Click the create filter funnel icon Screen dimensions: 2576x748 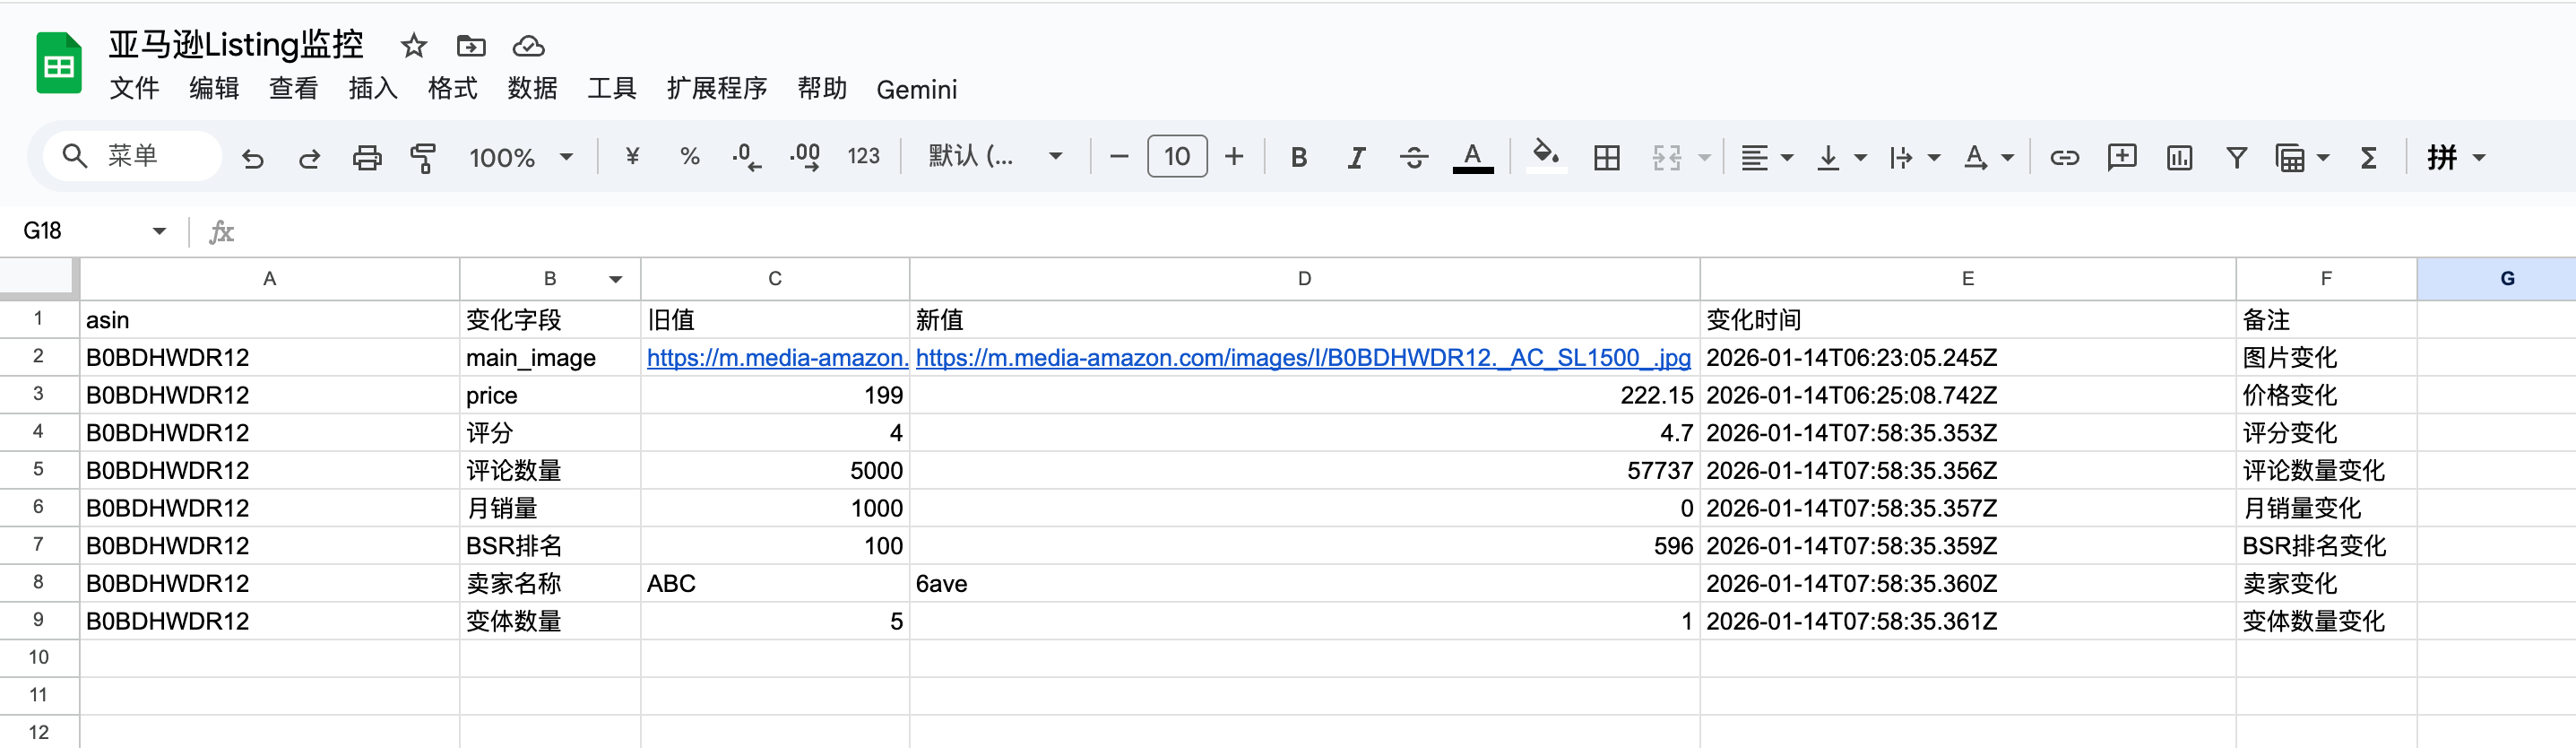(x=2236, y=157)
